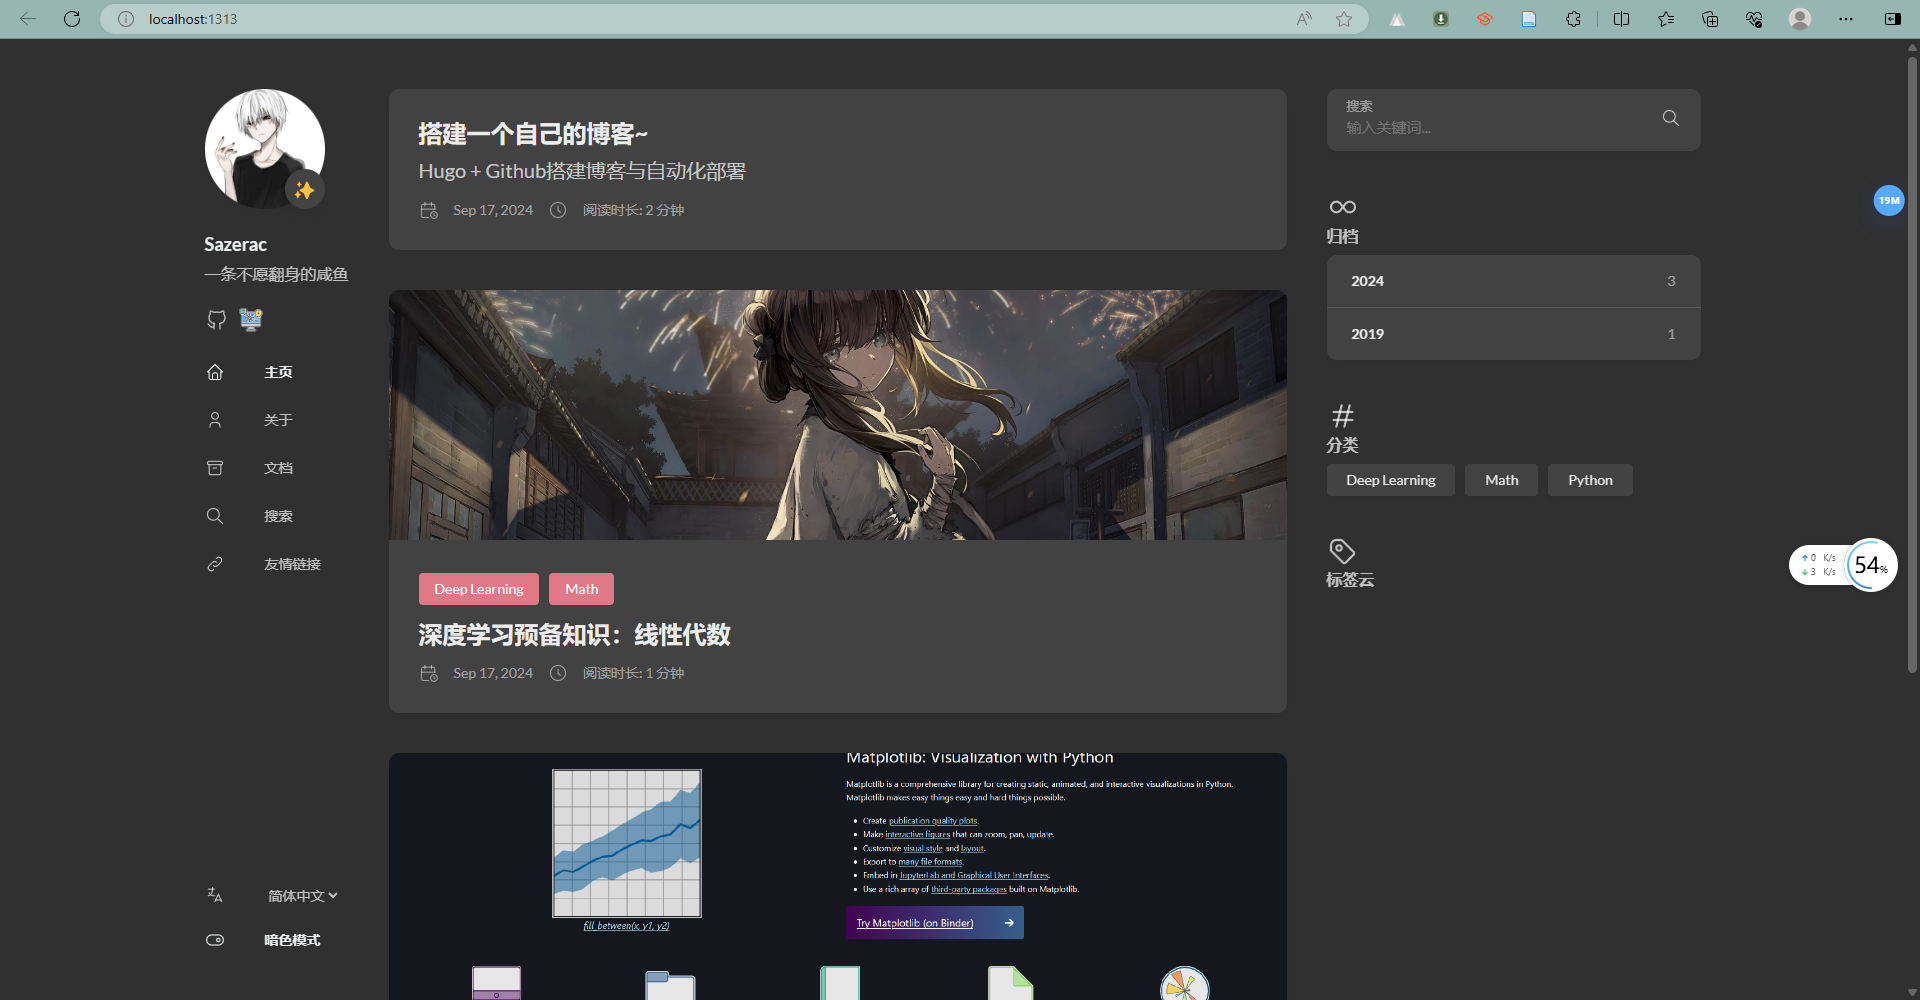Click the browser back arrow
The width and height of the screenshot is (1920, 1000).
[x=28, y=19]
